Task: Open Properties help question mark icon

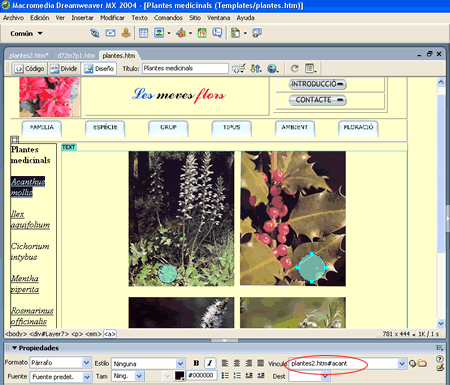Action: click(x=440, y=359)
